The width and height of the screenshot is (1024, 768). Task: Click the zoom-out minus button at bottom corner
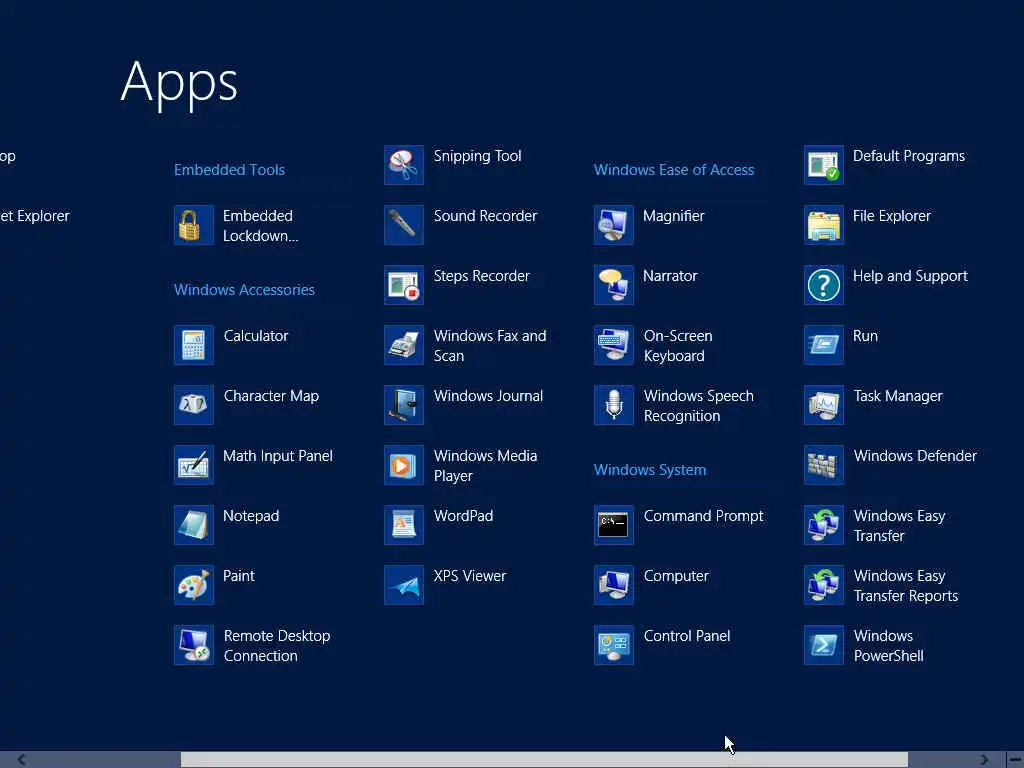1016,760
